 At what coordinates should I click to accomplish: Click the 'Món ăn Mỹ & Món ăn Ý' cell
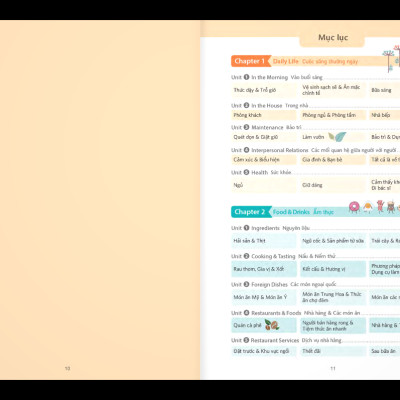pyautogui.click(x=264, y=297)
